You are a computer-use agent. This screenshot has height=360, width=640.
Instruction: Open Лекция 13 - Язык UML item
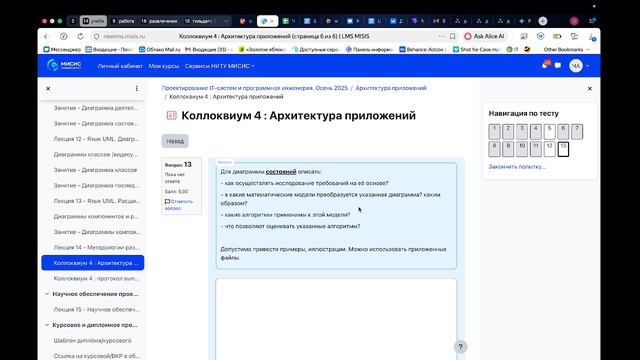click(96, 201)
